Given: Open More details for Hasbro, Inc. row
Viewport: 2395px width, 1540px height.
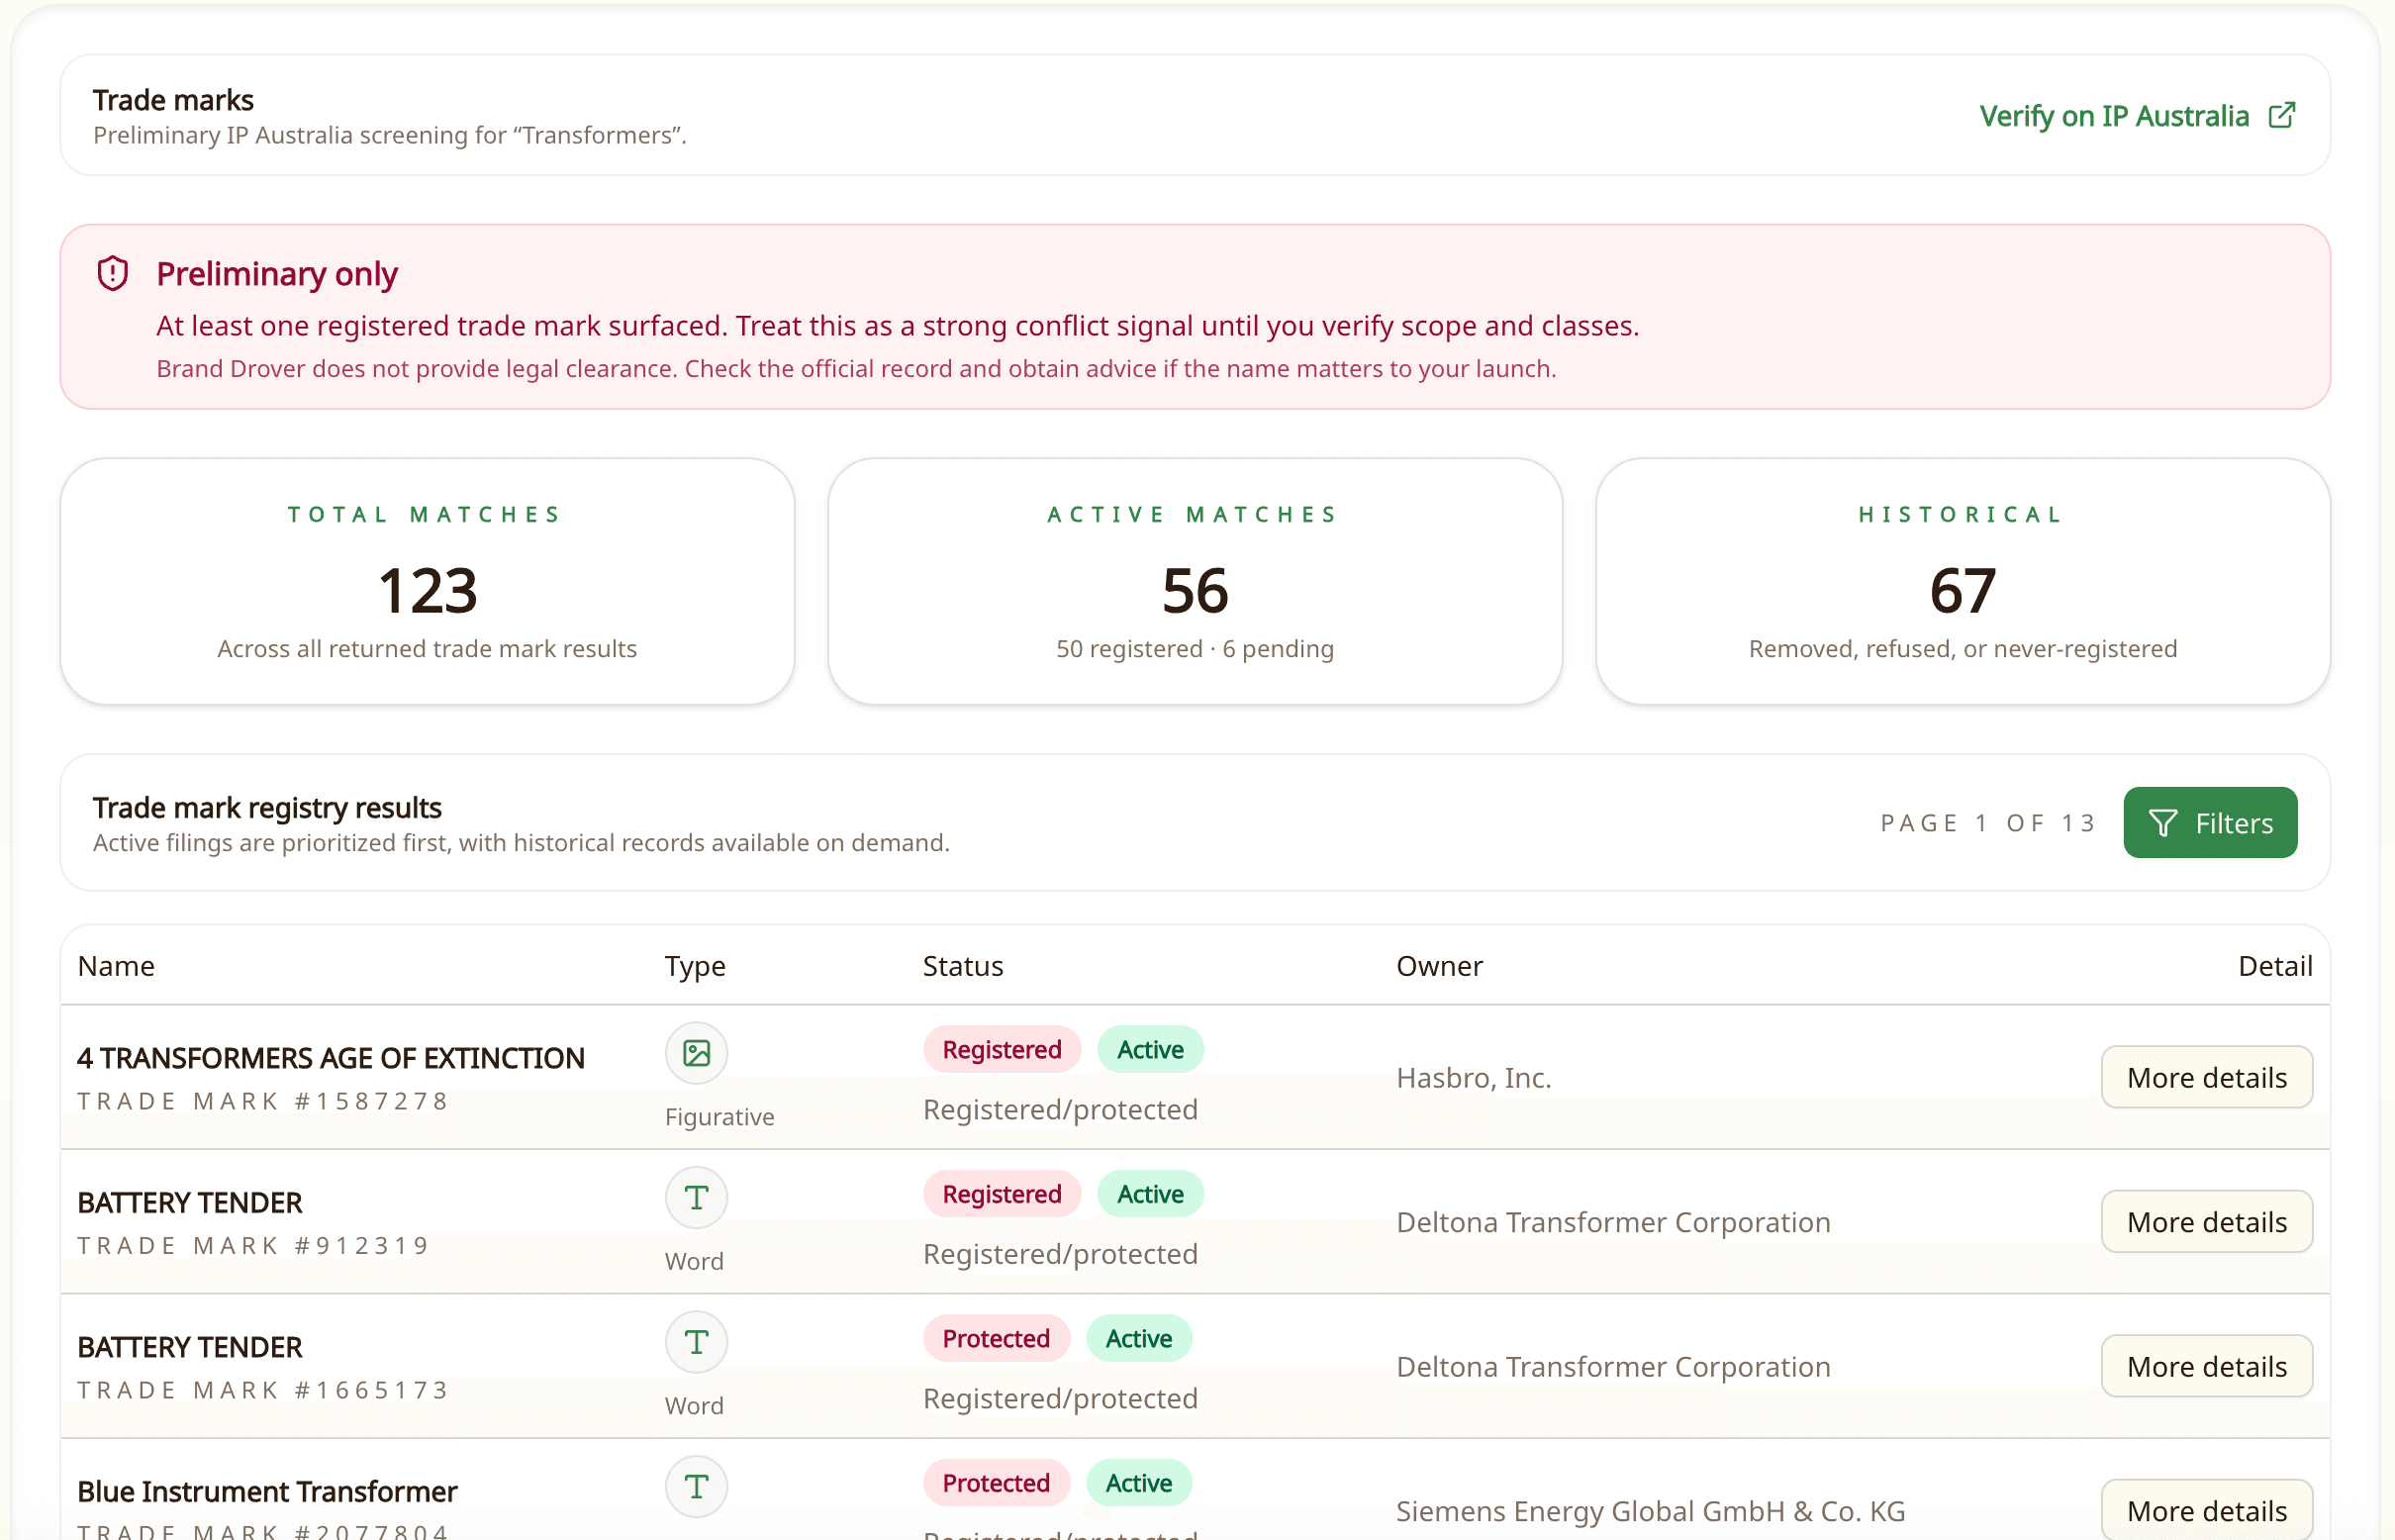Looking at the screenshot, I should (2206, 1077).
